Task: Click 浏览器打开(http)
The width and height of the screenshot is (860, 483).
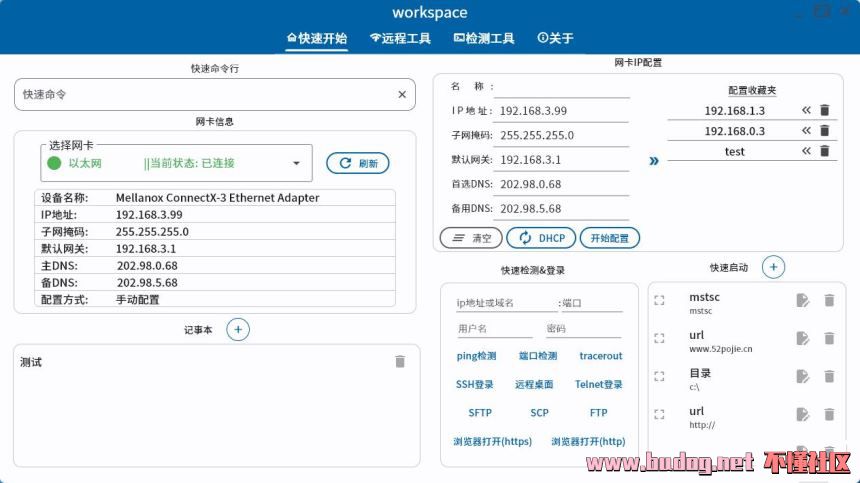Action: pos(588,441)
